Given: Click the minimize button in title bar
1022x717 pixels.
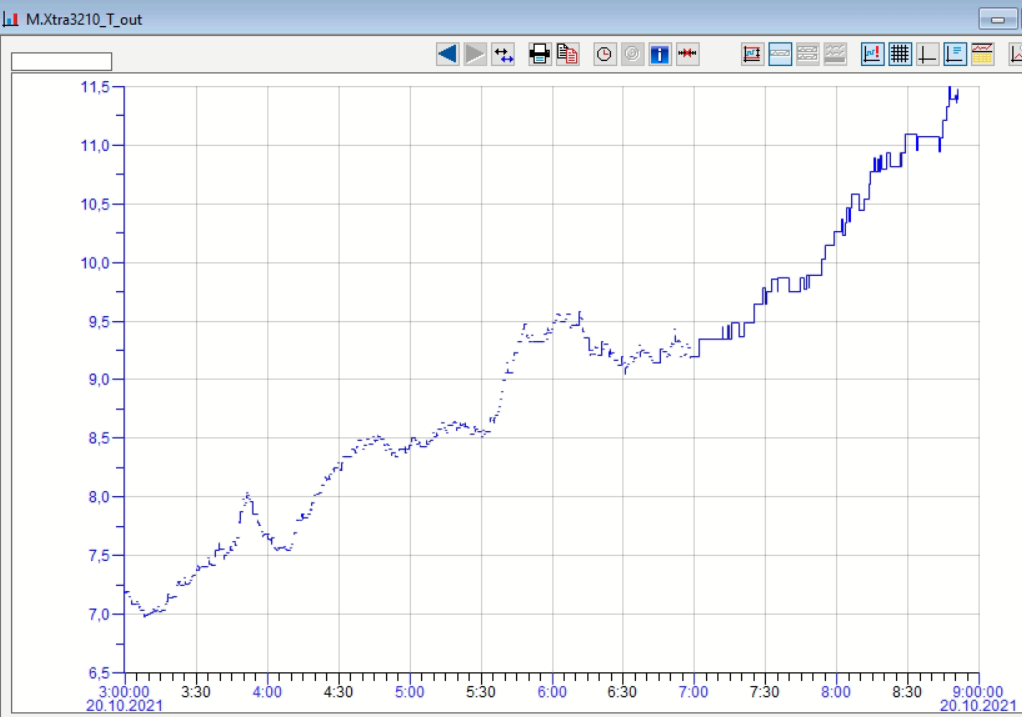Looking at the screenshot, I should click(x=997, y=19).
